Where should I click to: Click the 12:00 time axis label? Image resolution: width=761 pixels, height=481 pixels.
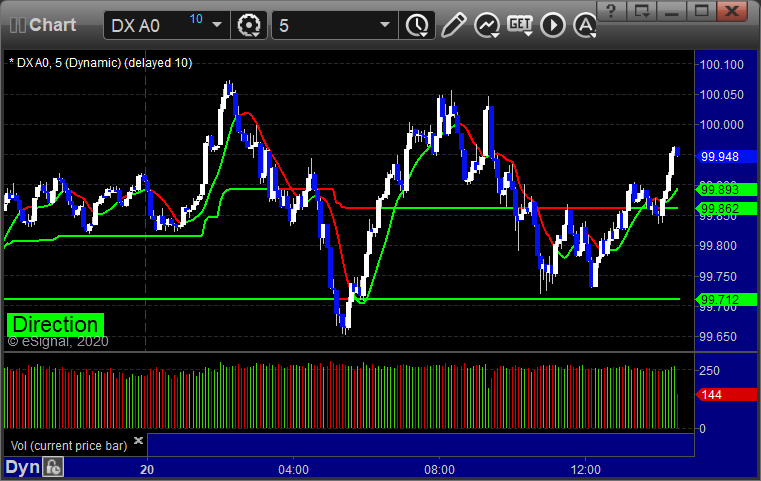[x=585, y=469]
